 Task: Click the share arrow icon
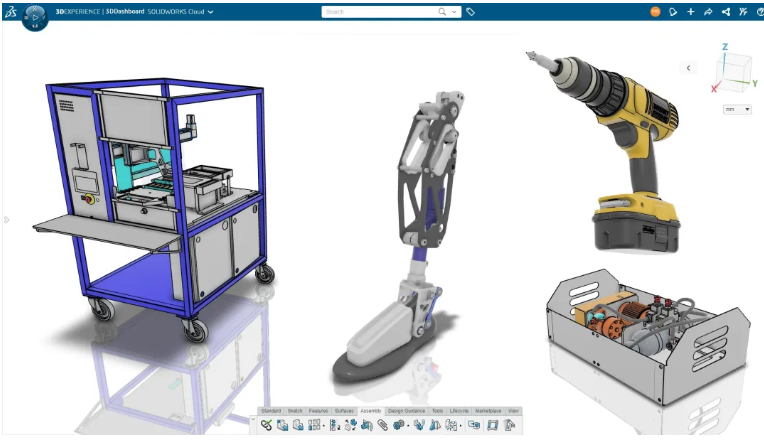pos(708,12)
